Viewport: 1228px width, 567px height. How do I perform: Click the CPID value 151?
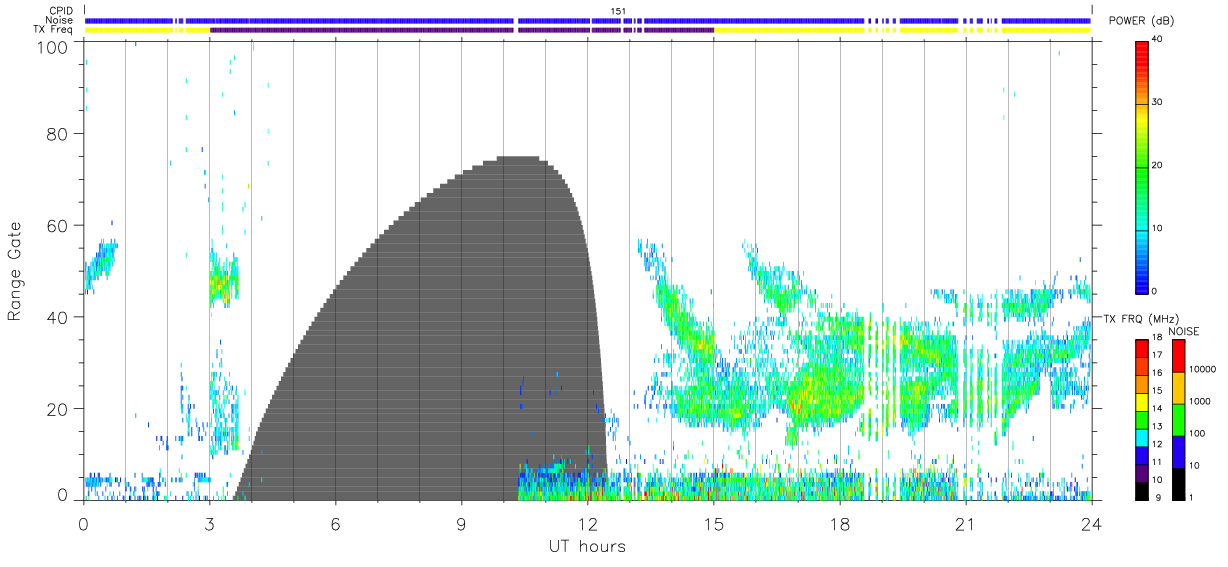619,11
